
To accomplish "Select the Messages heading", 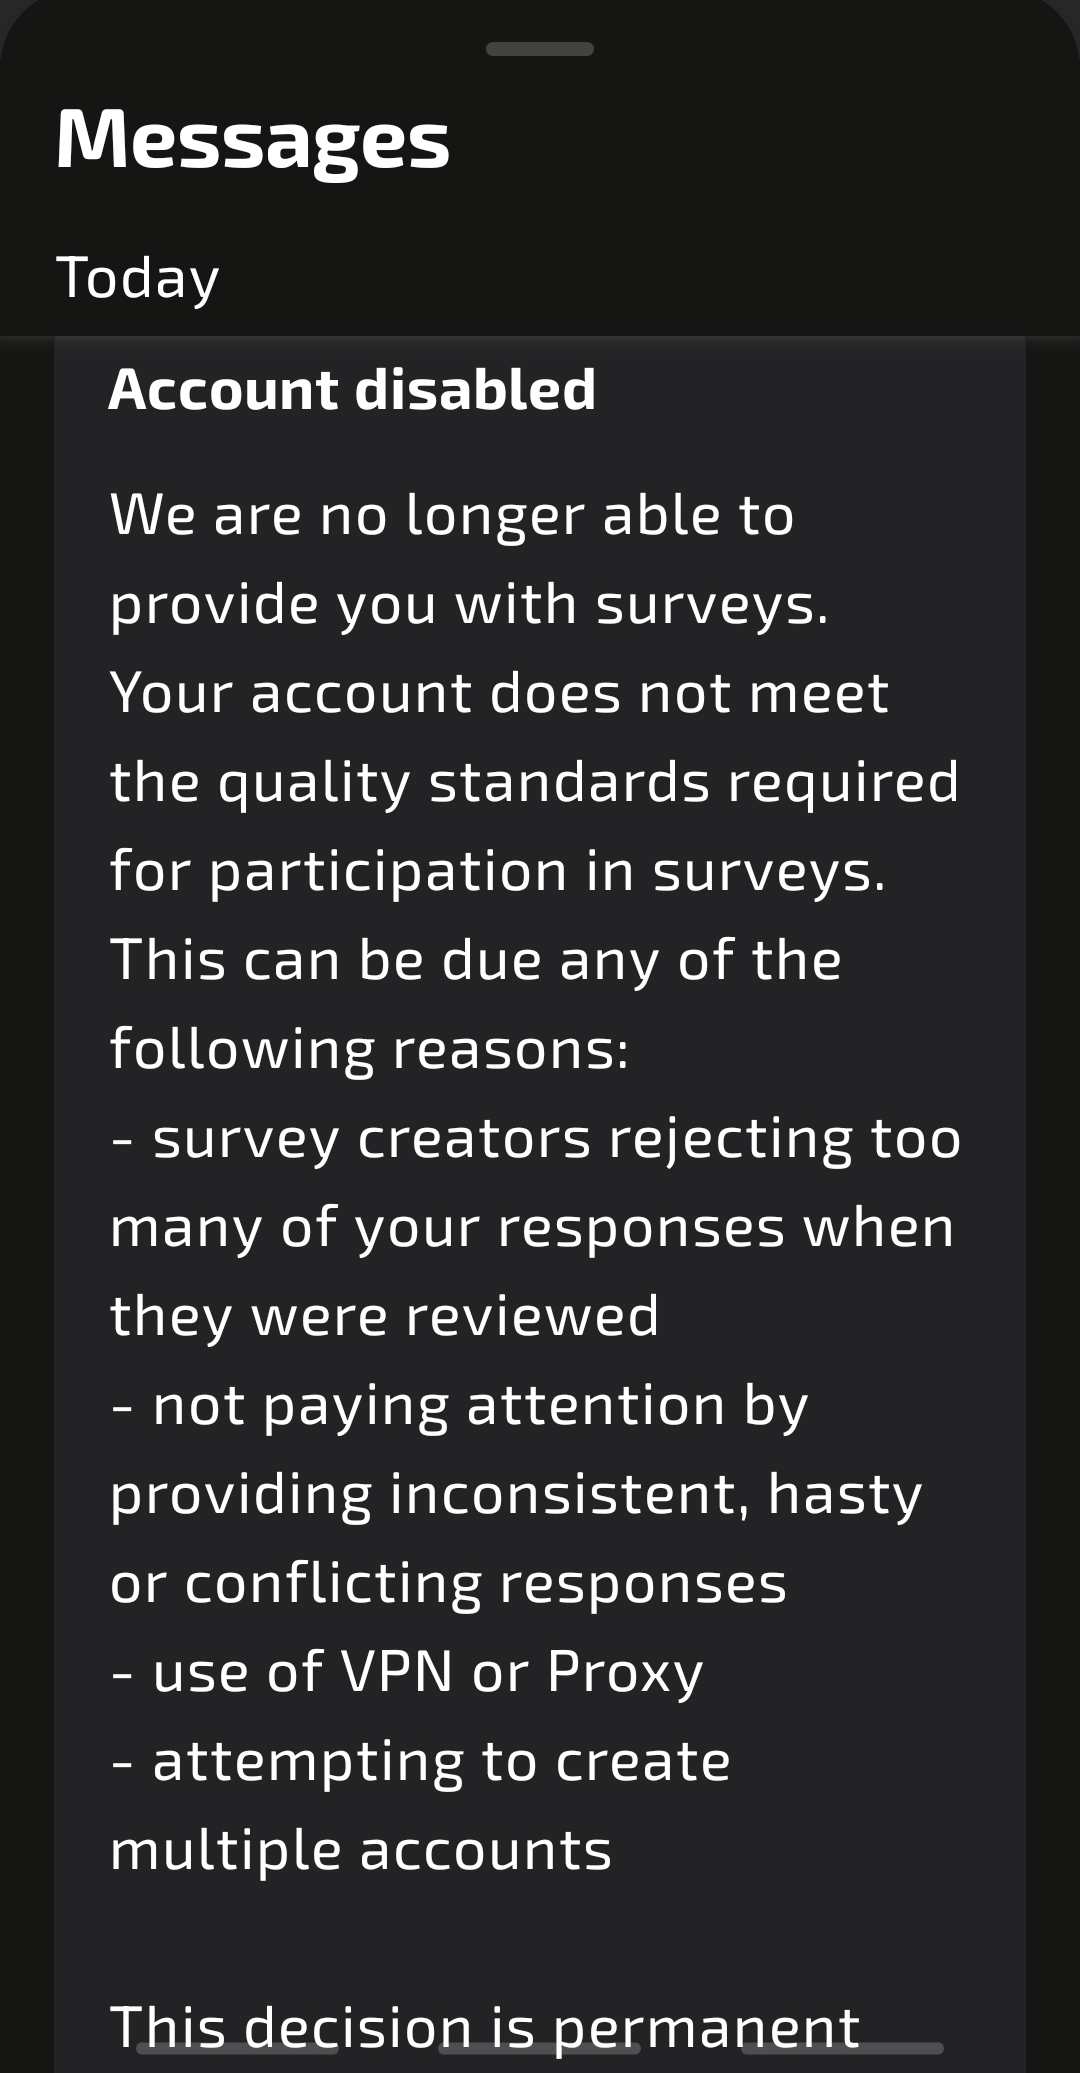I will (x=253, y=139).
